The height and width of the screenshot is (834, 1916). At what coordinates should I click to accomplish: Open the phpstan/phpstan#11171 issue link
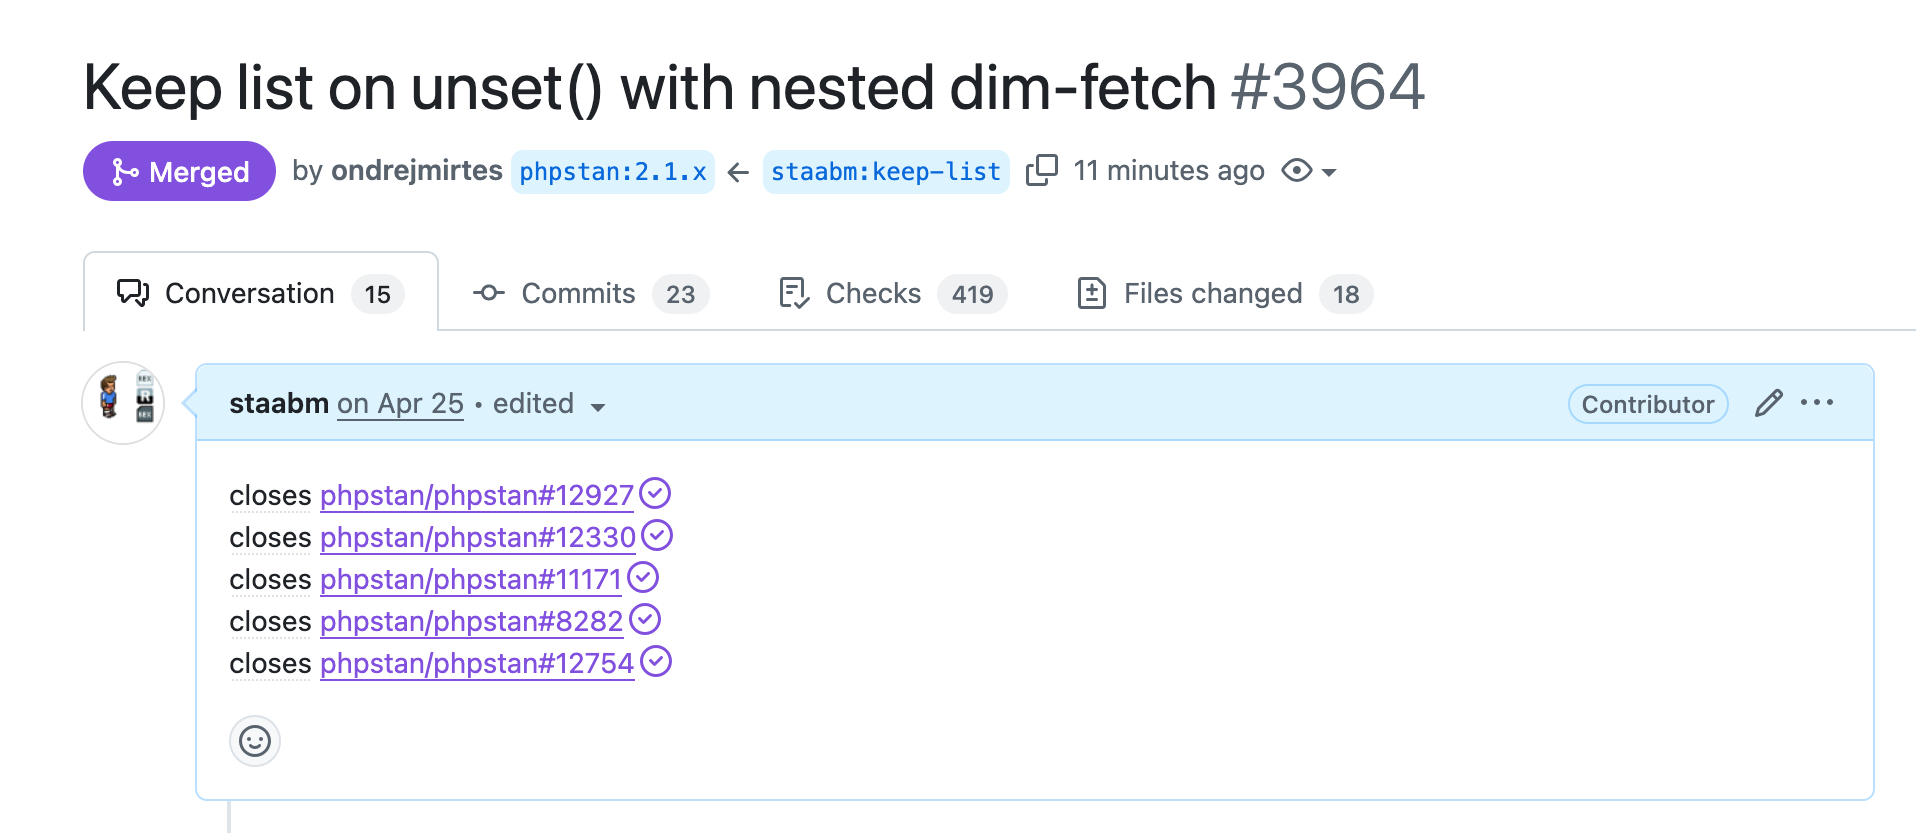pos(471,579)
